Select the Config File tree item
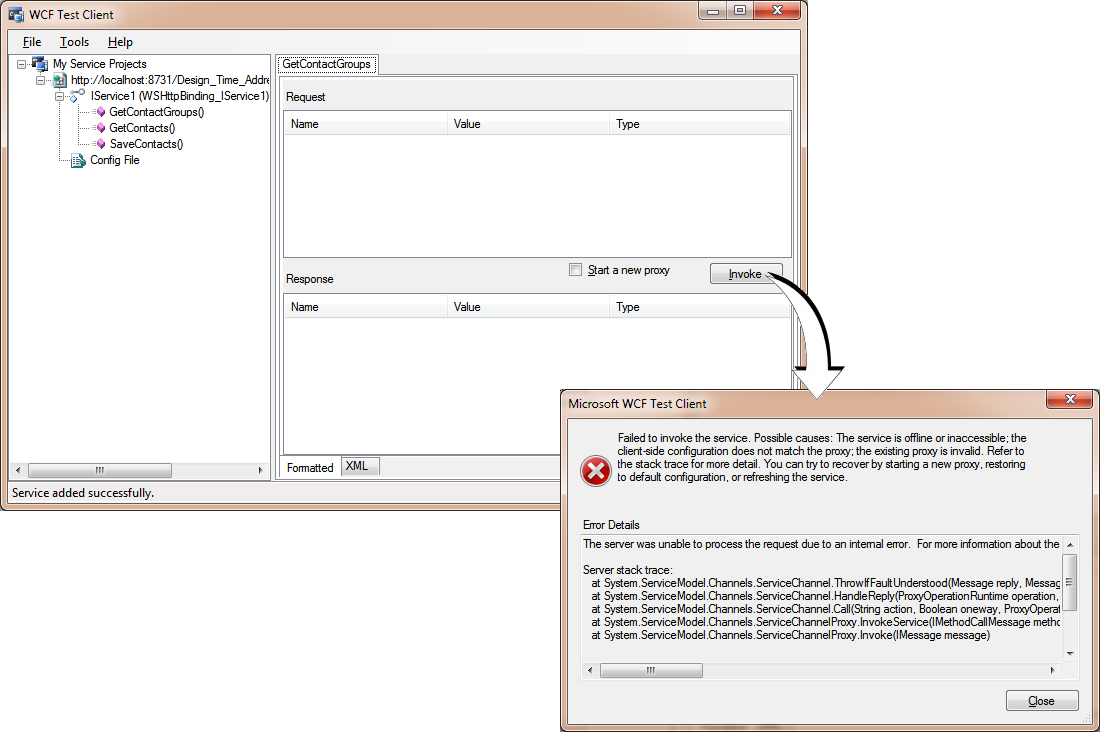 (x=115, y=161)
